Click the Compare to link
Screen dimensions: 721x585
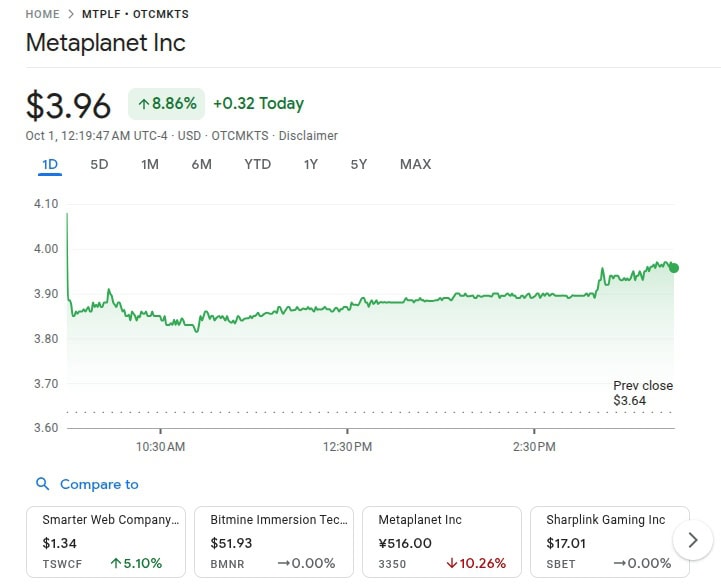tap(99, 484)
